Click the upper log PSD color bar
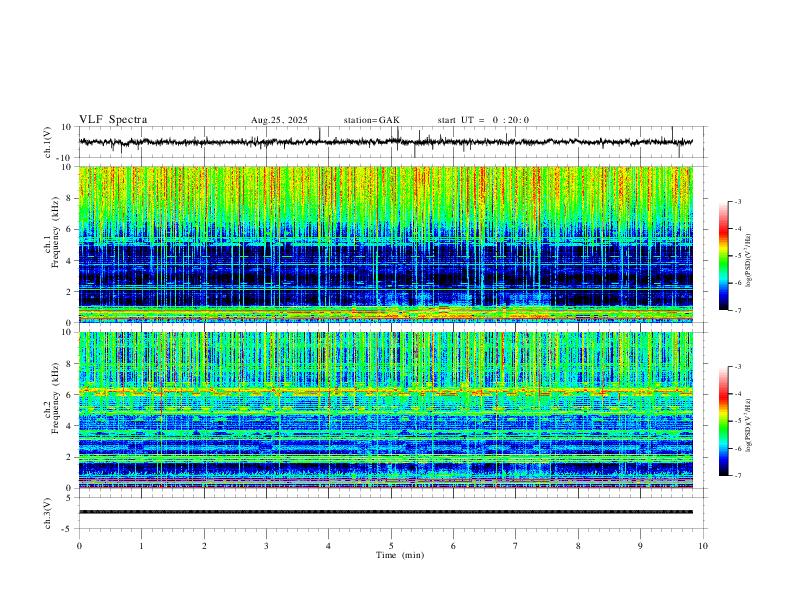Viewport: 792px width, 612px height. click(x=724, y=256)
